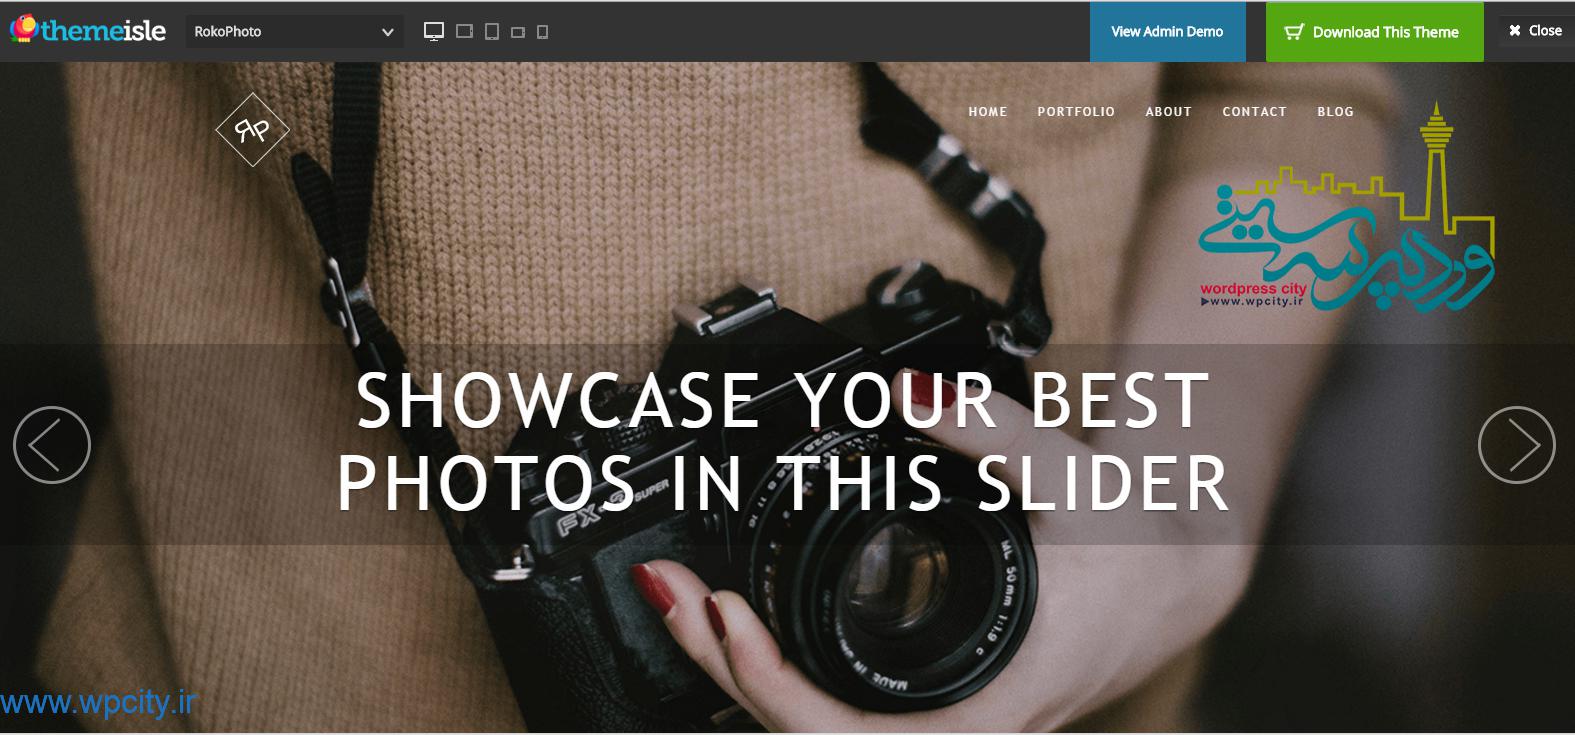Open the RokoPhoto theme selector dropdown
Screen dimensions: 1575x735
coord(294,32)
